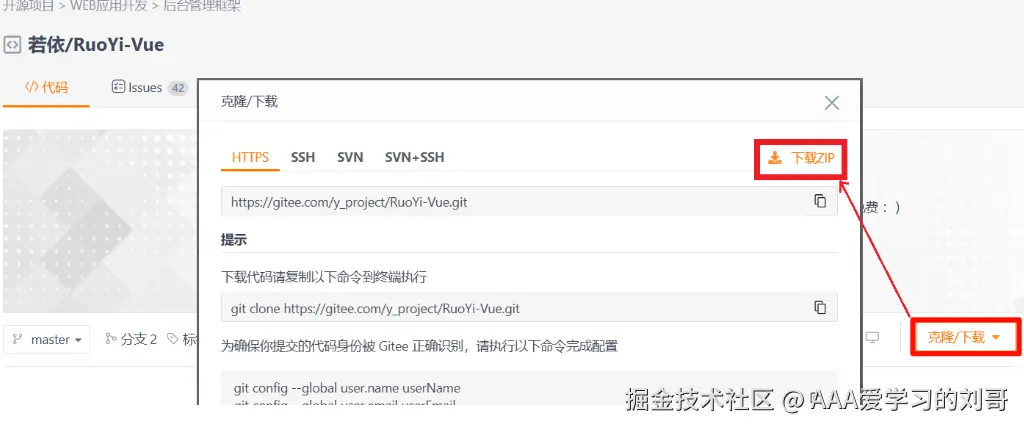1024x429 pixels.
Task: Click the monitor icon near 克隆/下载
Action: click(x=872, y=338)
